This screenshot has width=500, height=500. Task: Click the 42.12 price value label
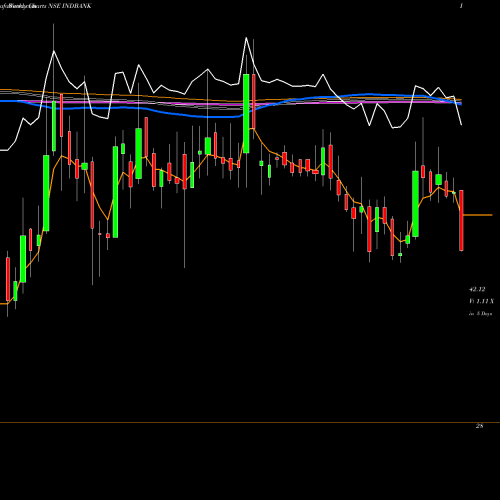[x=477, y=289]
